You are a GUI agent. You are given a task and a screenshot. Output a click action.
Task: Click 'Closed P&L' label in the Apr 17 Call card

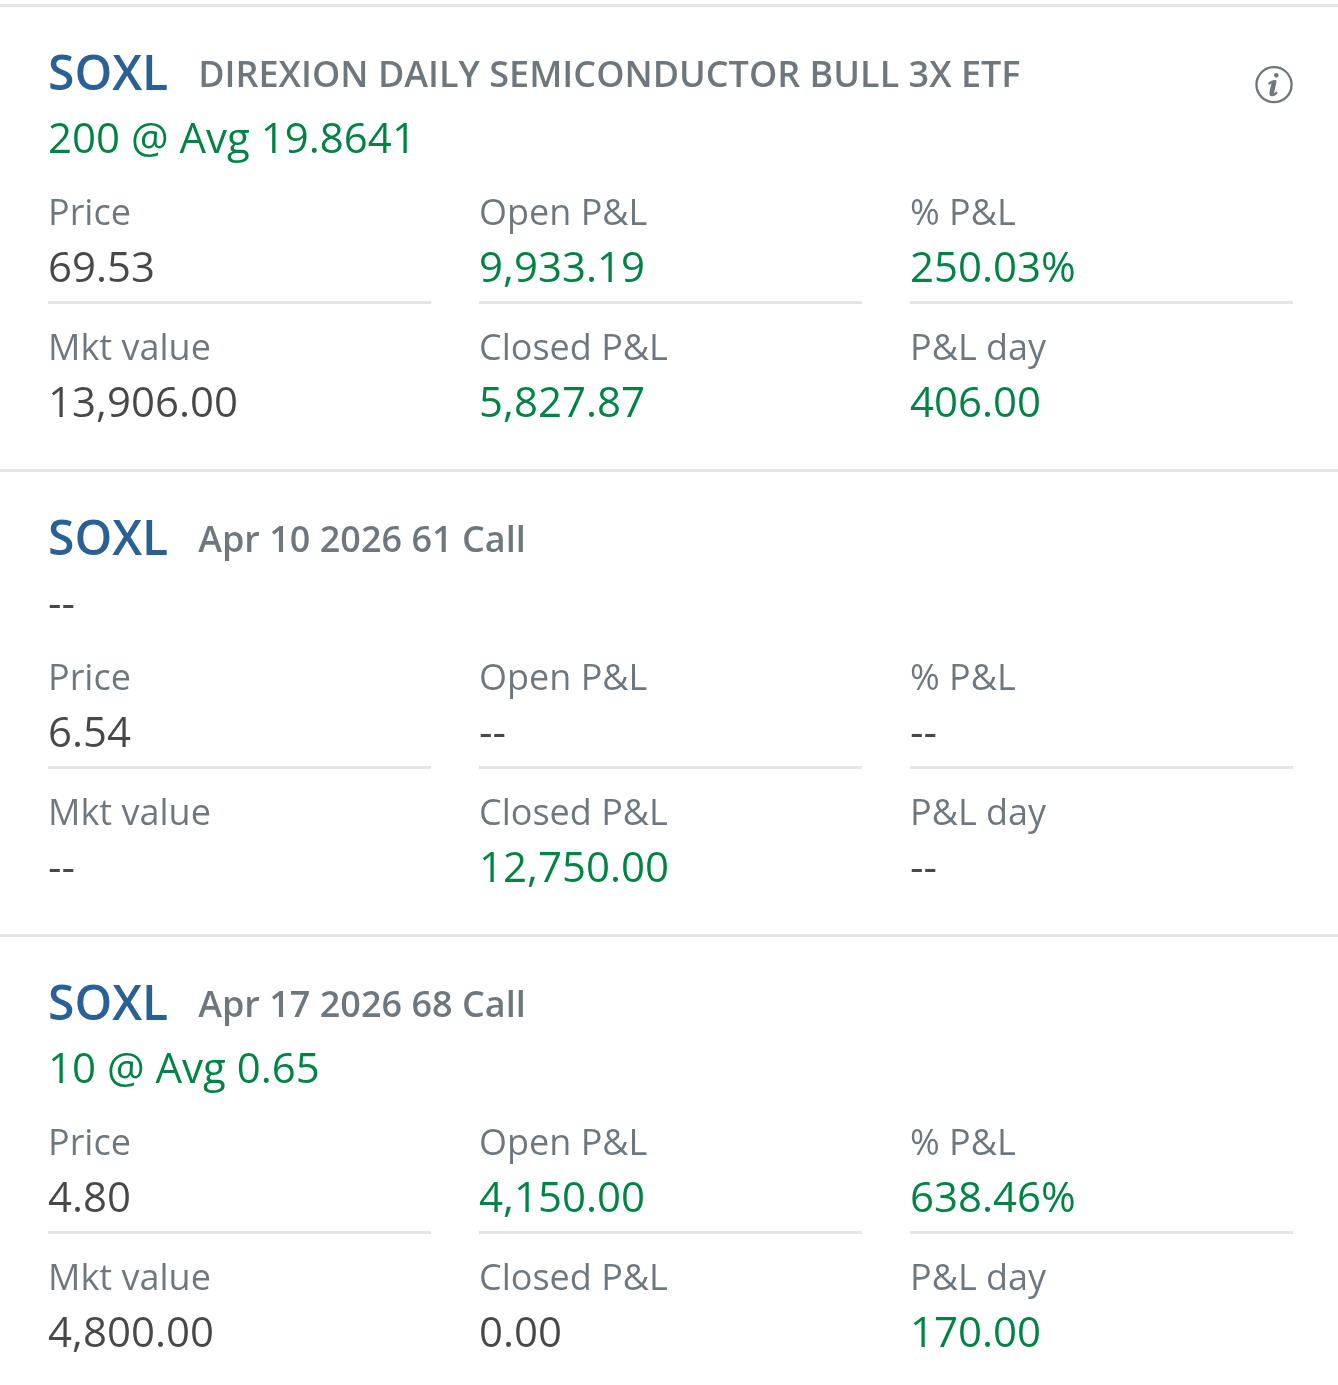coord(574,1278)
